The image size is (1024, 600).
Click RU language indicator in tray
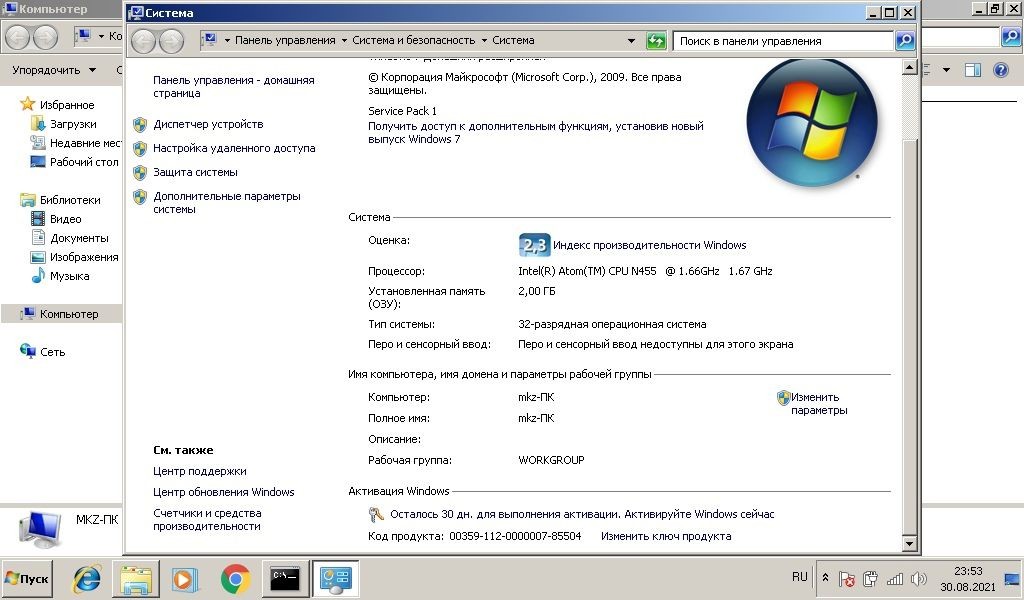tap(799, 577)
